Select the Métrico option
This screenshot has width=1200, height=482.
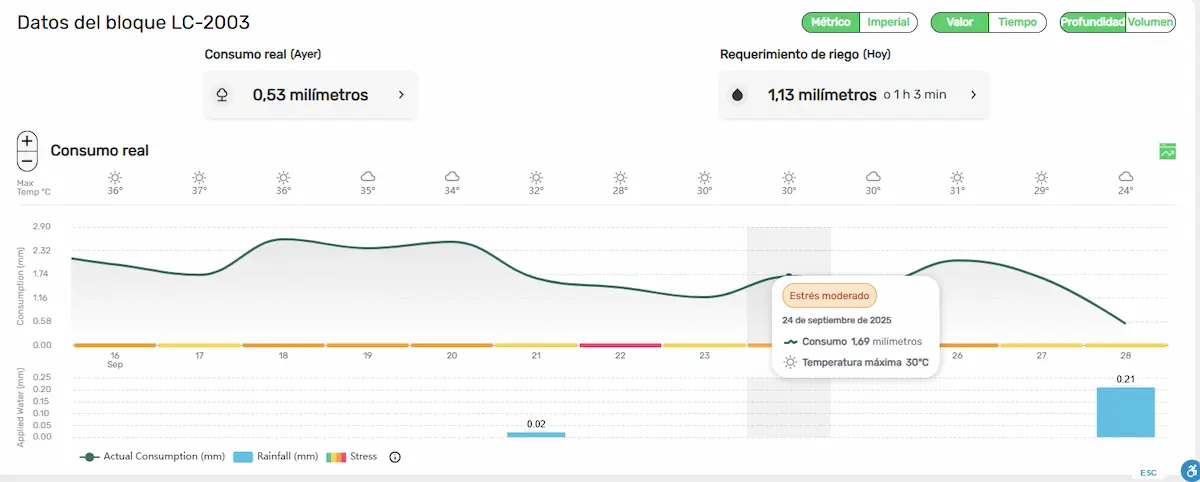point(831,22)
